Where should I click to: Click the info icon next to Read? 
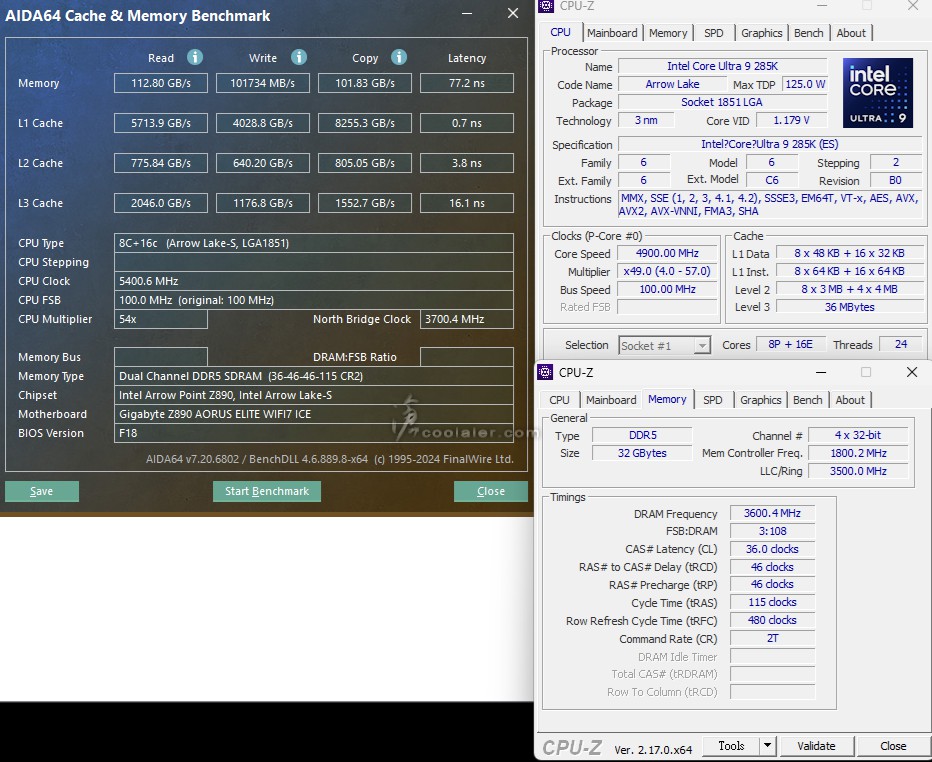tap(195, 57)
